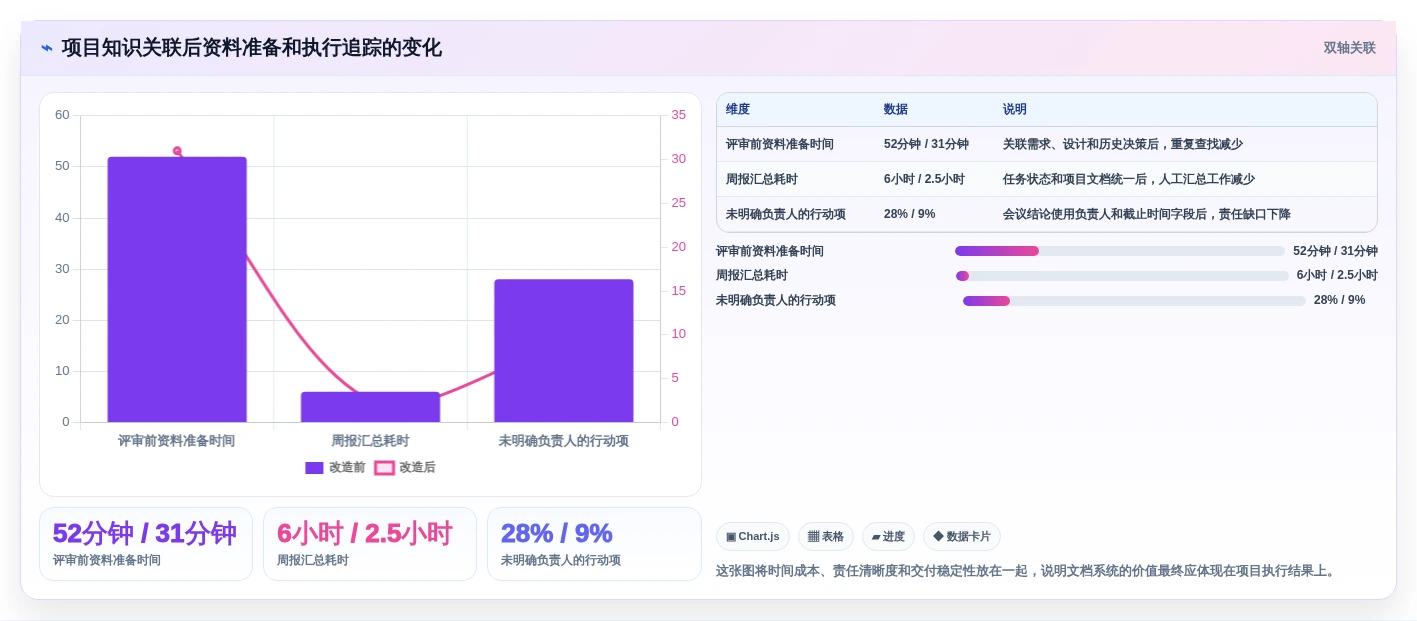Select the 评审前资料准备时间 table row cell

[x=780, y=144]
